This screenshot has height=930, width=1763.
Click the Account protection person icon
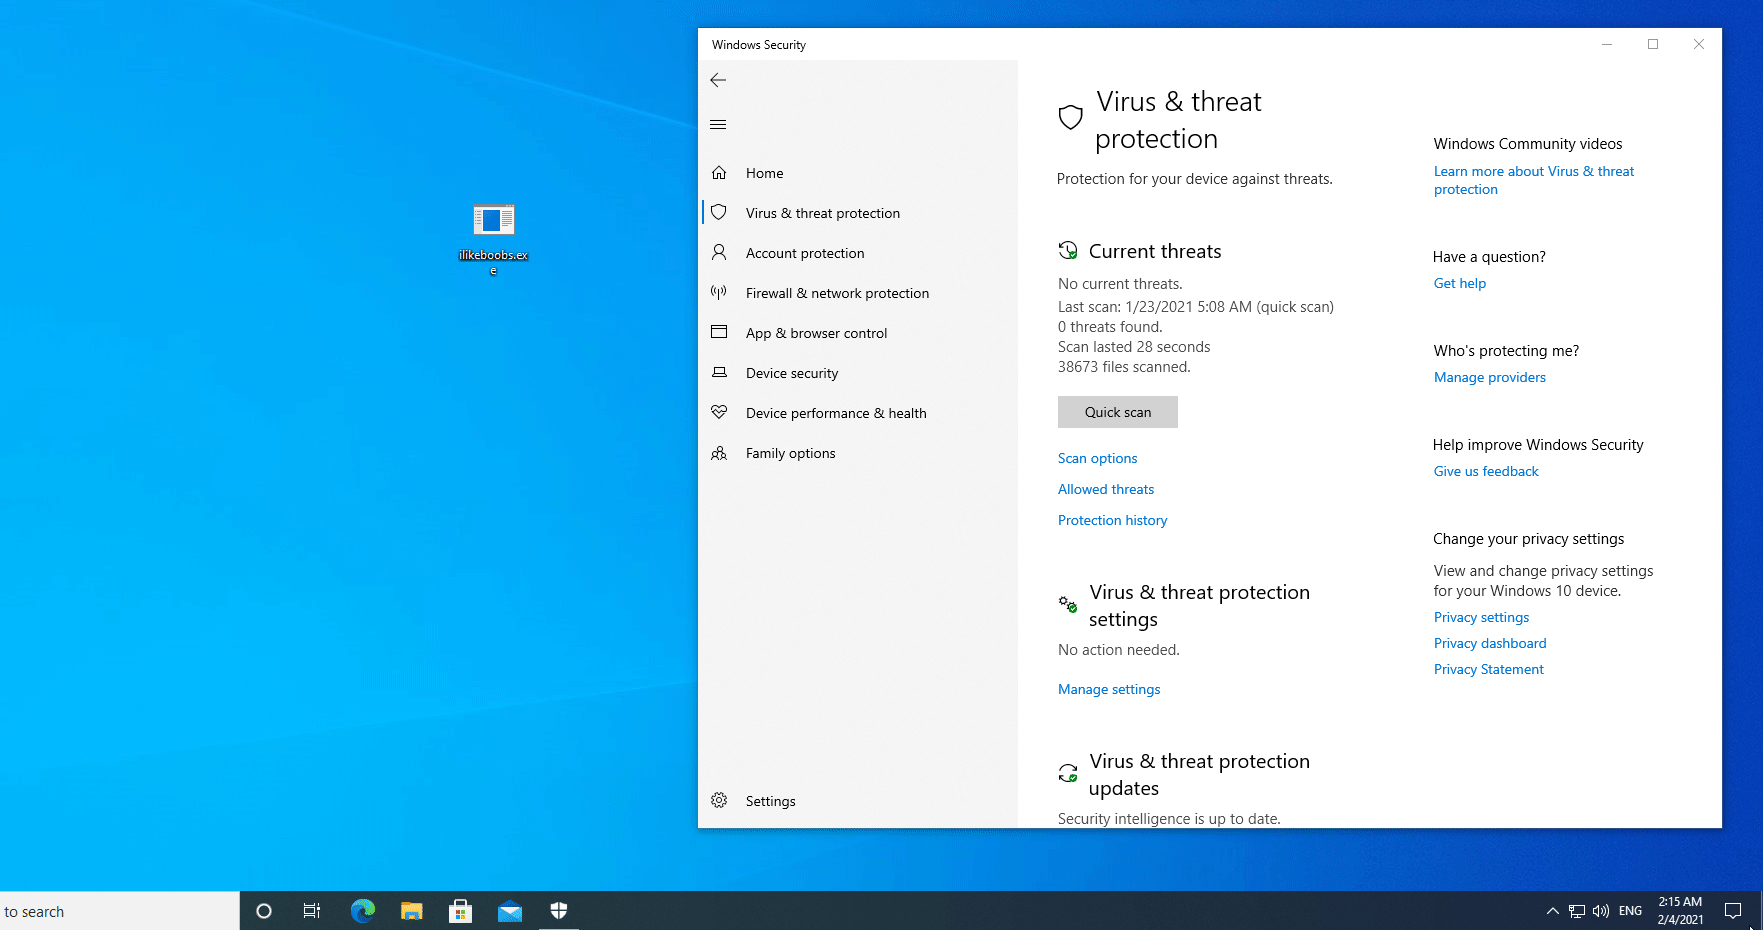719,252
